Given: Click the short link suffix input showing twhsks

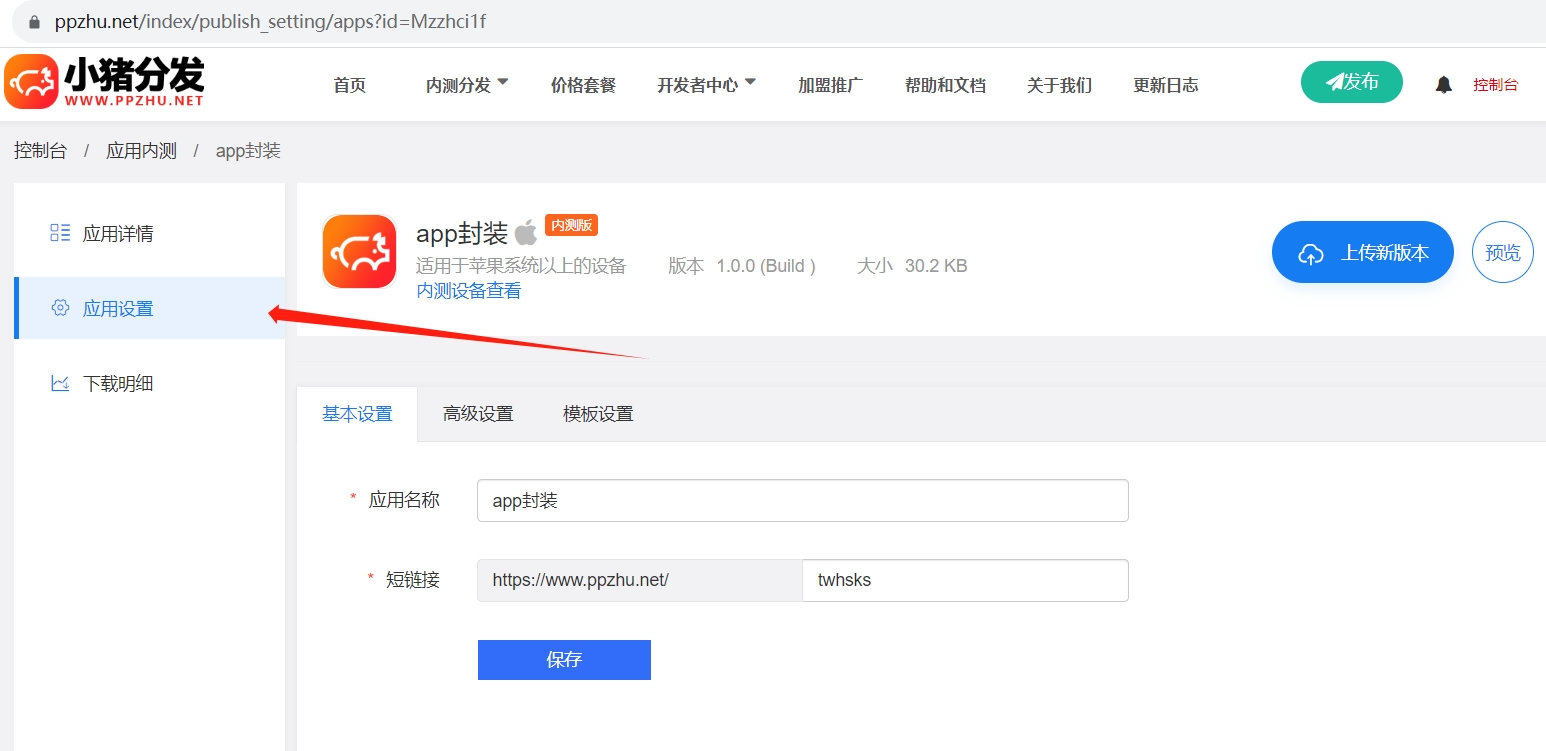Looking at the screenshot, I should (963, 580).
